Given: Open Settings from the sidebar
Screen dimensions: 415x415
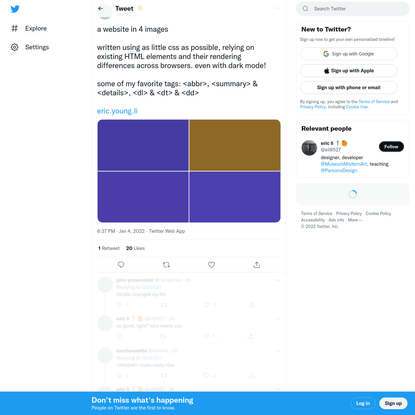Looking at the screenshot, I should click(30, 47).
